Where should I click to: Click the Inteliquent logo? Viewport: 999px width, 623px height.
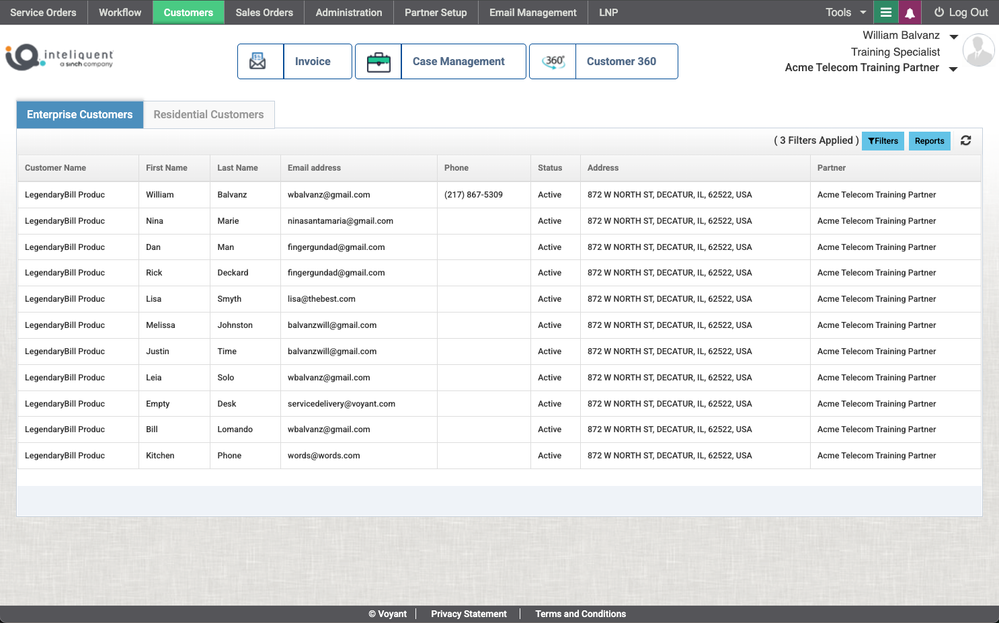[x=59, y=57]
